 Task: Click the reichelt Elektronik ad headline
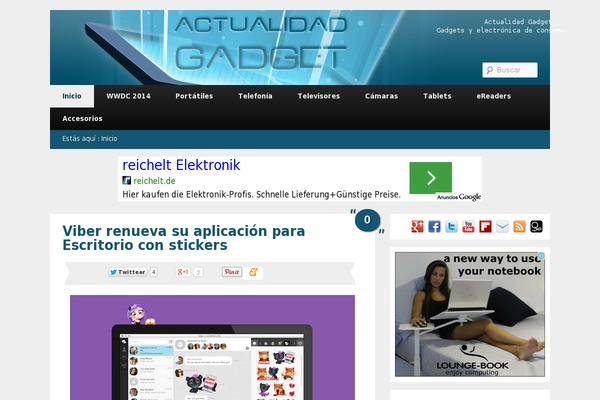(181, 165)
